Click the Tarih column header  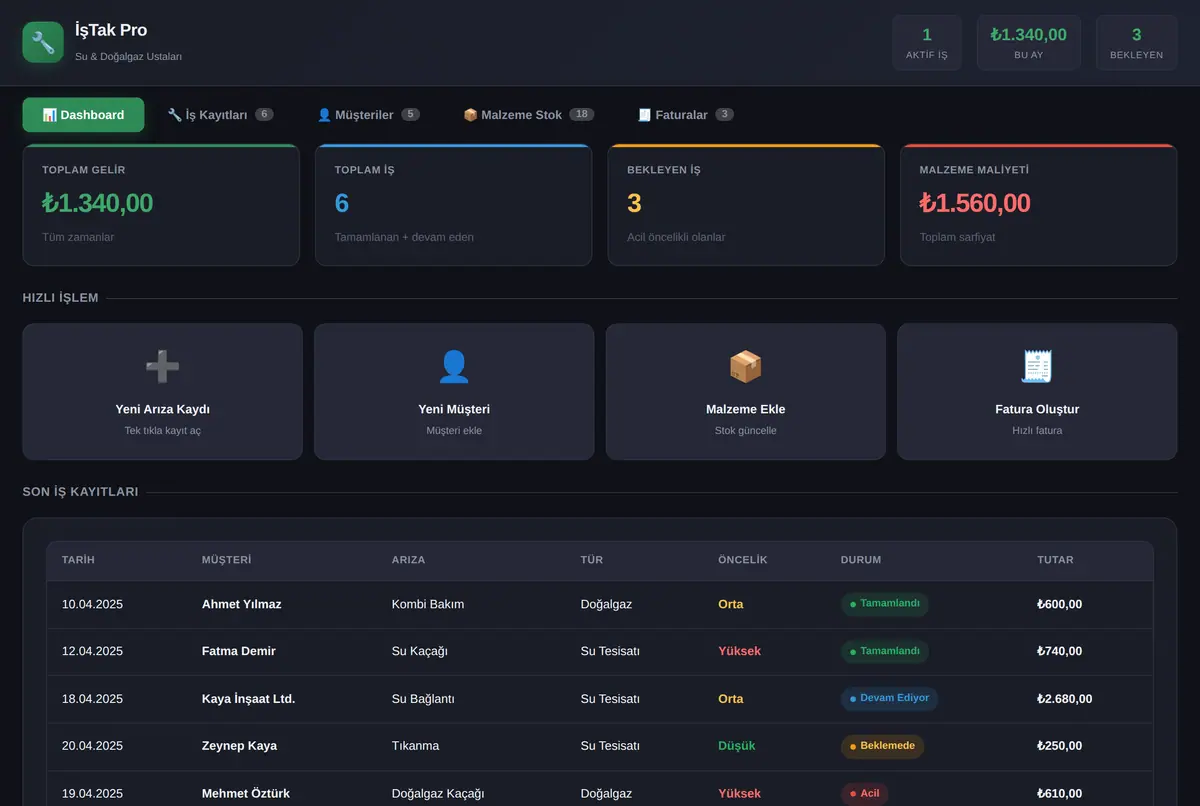pyautogui.click(x=78, y=560)
